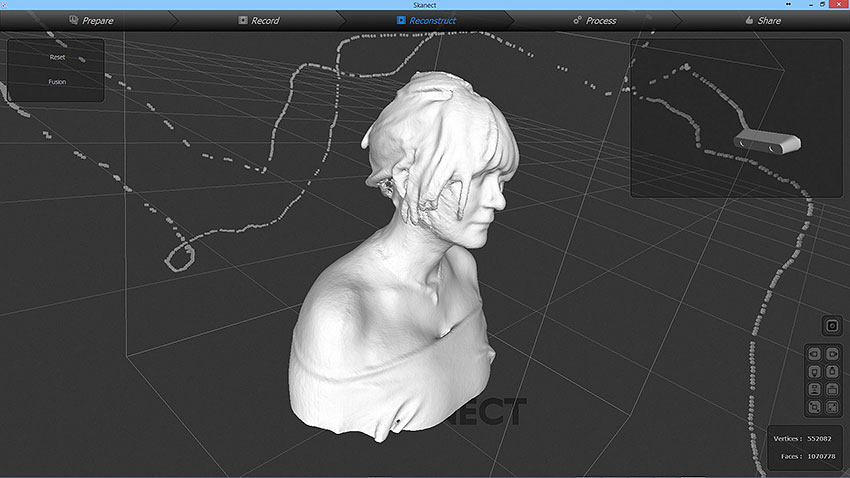The height and width of the screenshot is (478, 850).
Task: Choose the front person view icon
Action: (814, 389)
